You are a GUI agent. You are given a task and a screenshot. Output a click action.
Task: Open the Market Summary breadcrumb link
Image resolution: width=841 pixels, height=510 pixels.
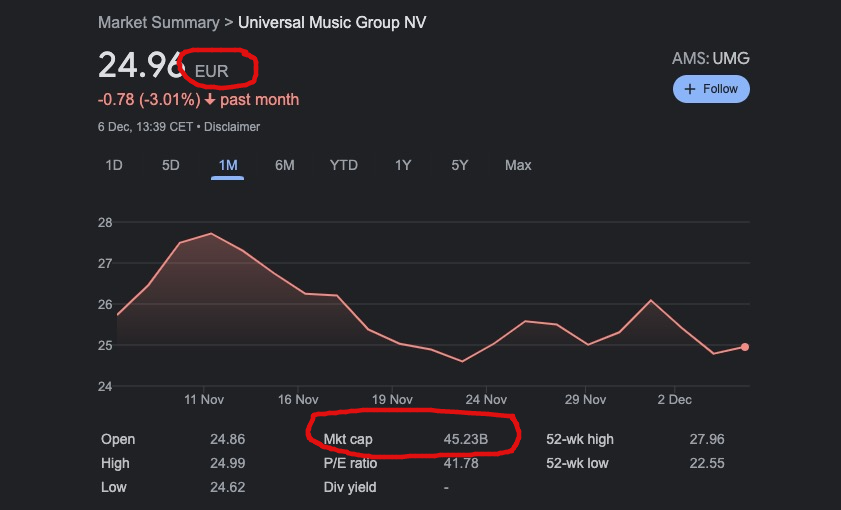pyautogui.click(x=159, y=22)
